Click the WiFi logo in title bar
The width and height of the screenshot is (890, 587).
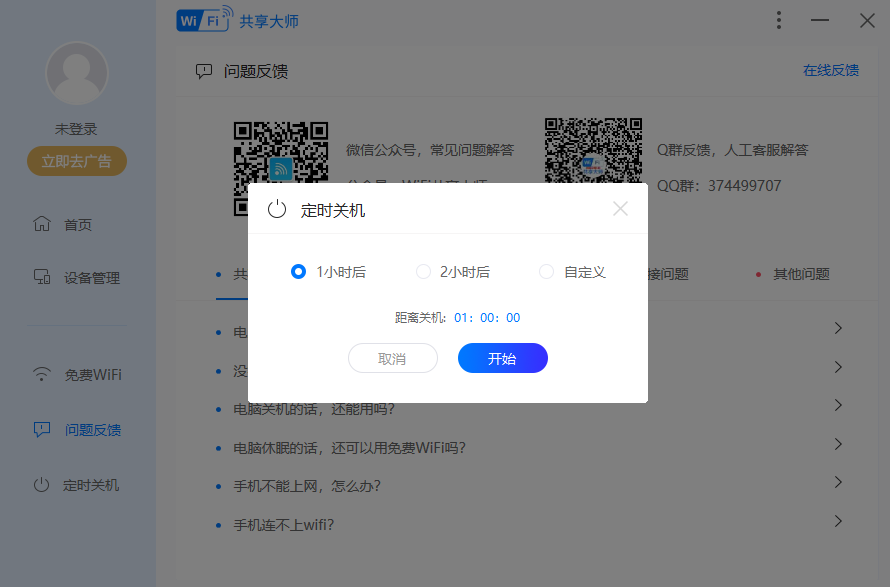pos(204,21)
